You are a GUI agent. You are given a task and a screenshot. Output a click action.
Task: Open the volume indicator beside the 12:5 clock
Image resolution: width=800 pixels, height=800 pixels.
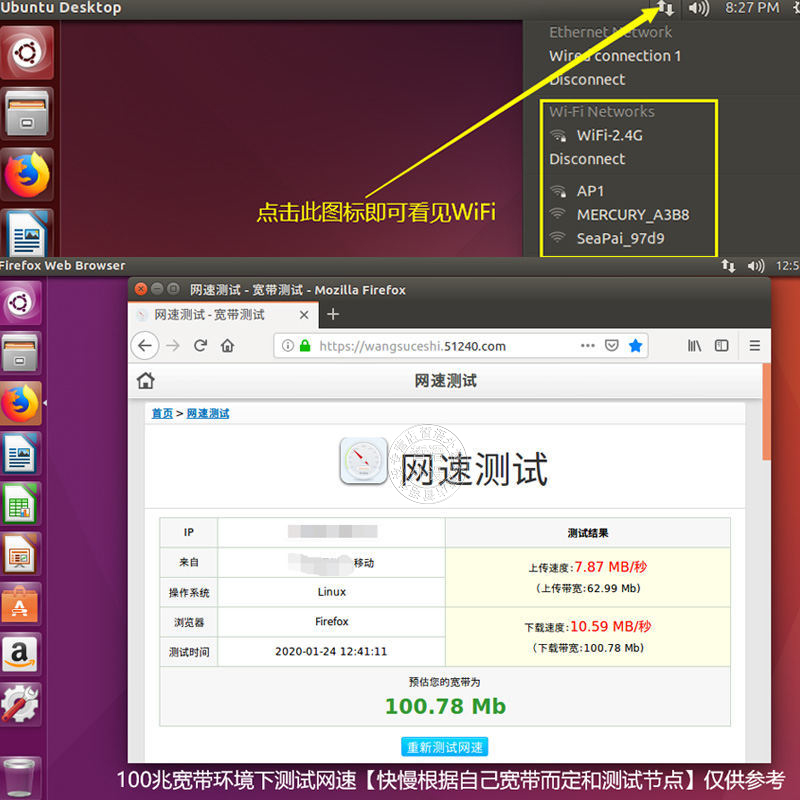[x=756, y=266]
